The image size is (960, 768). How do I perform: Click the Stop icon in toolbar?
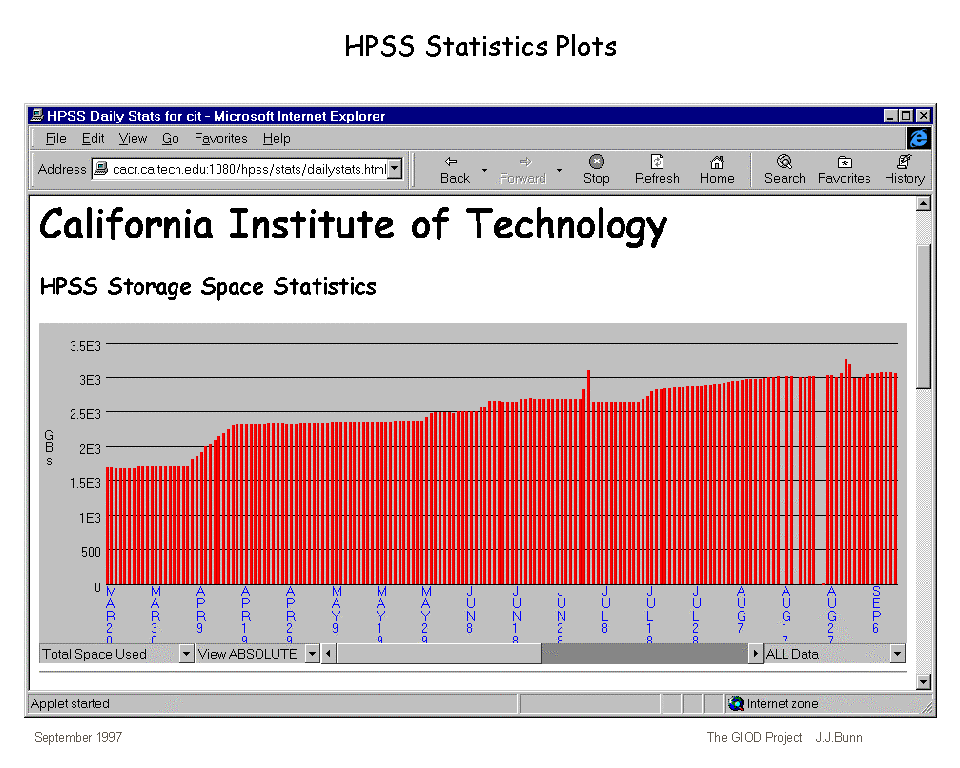click(596, 161)
